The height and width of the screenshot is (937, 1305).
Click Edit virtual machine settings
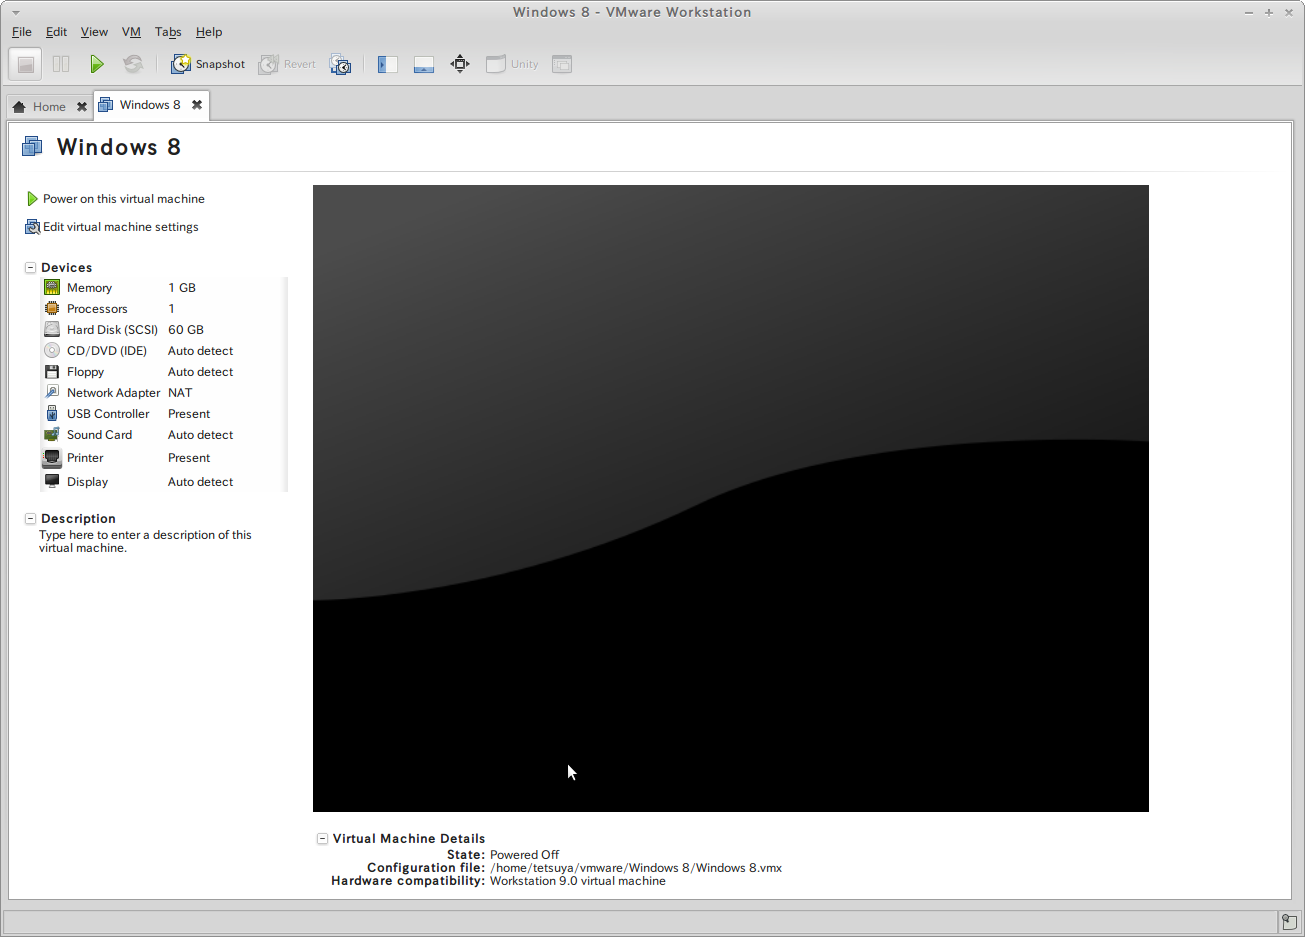tap(120, 227)
